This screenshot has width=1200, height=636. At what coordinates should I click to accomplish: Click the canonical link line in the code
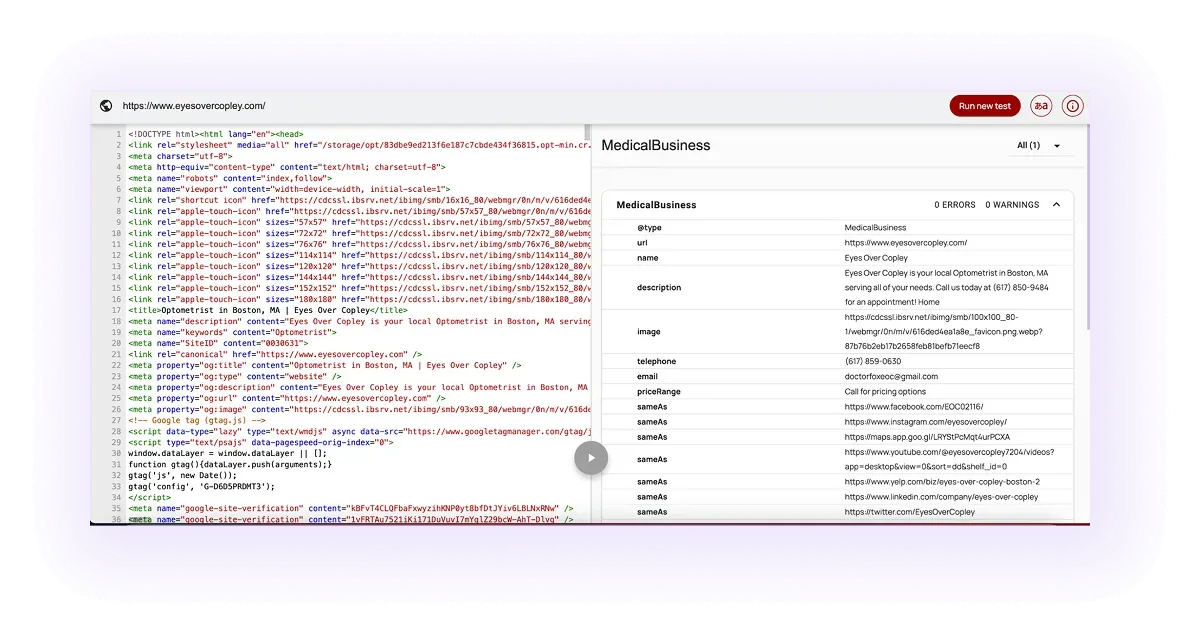click(x=275, y=354)
